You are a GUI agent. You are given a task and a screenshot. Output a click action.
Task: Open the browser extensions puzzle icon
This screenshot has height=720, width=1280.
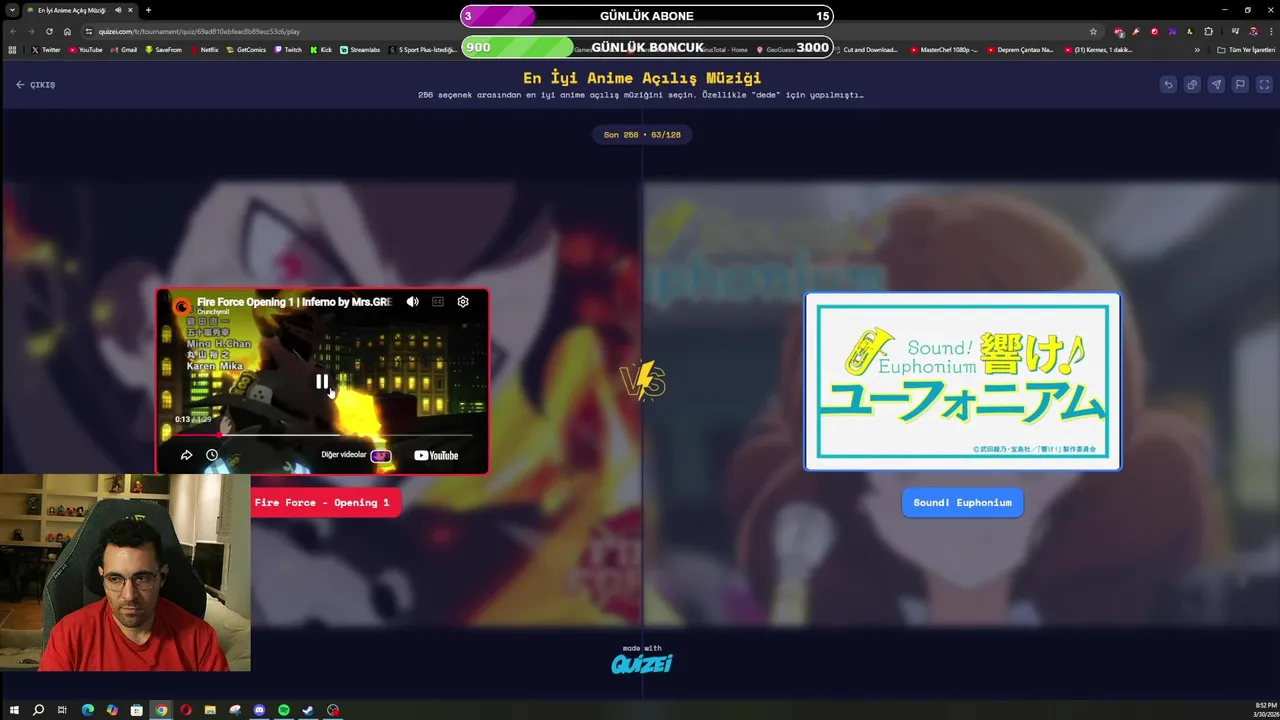click(1208, 31)
